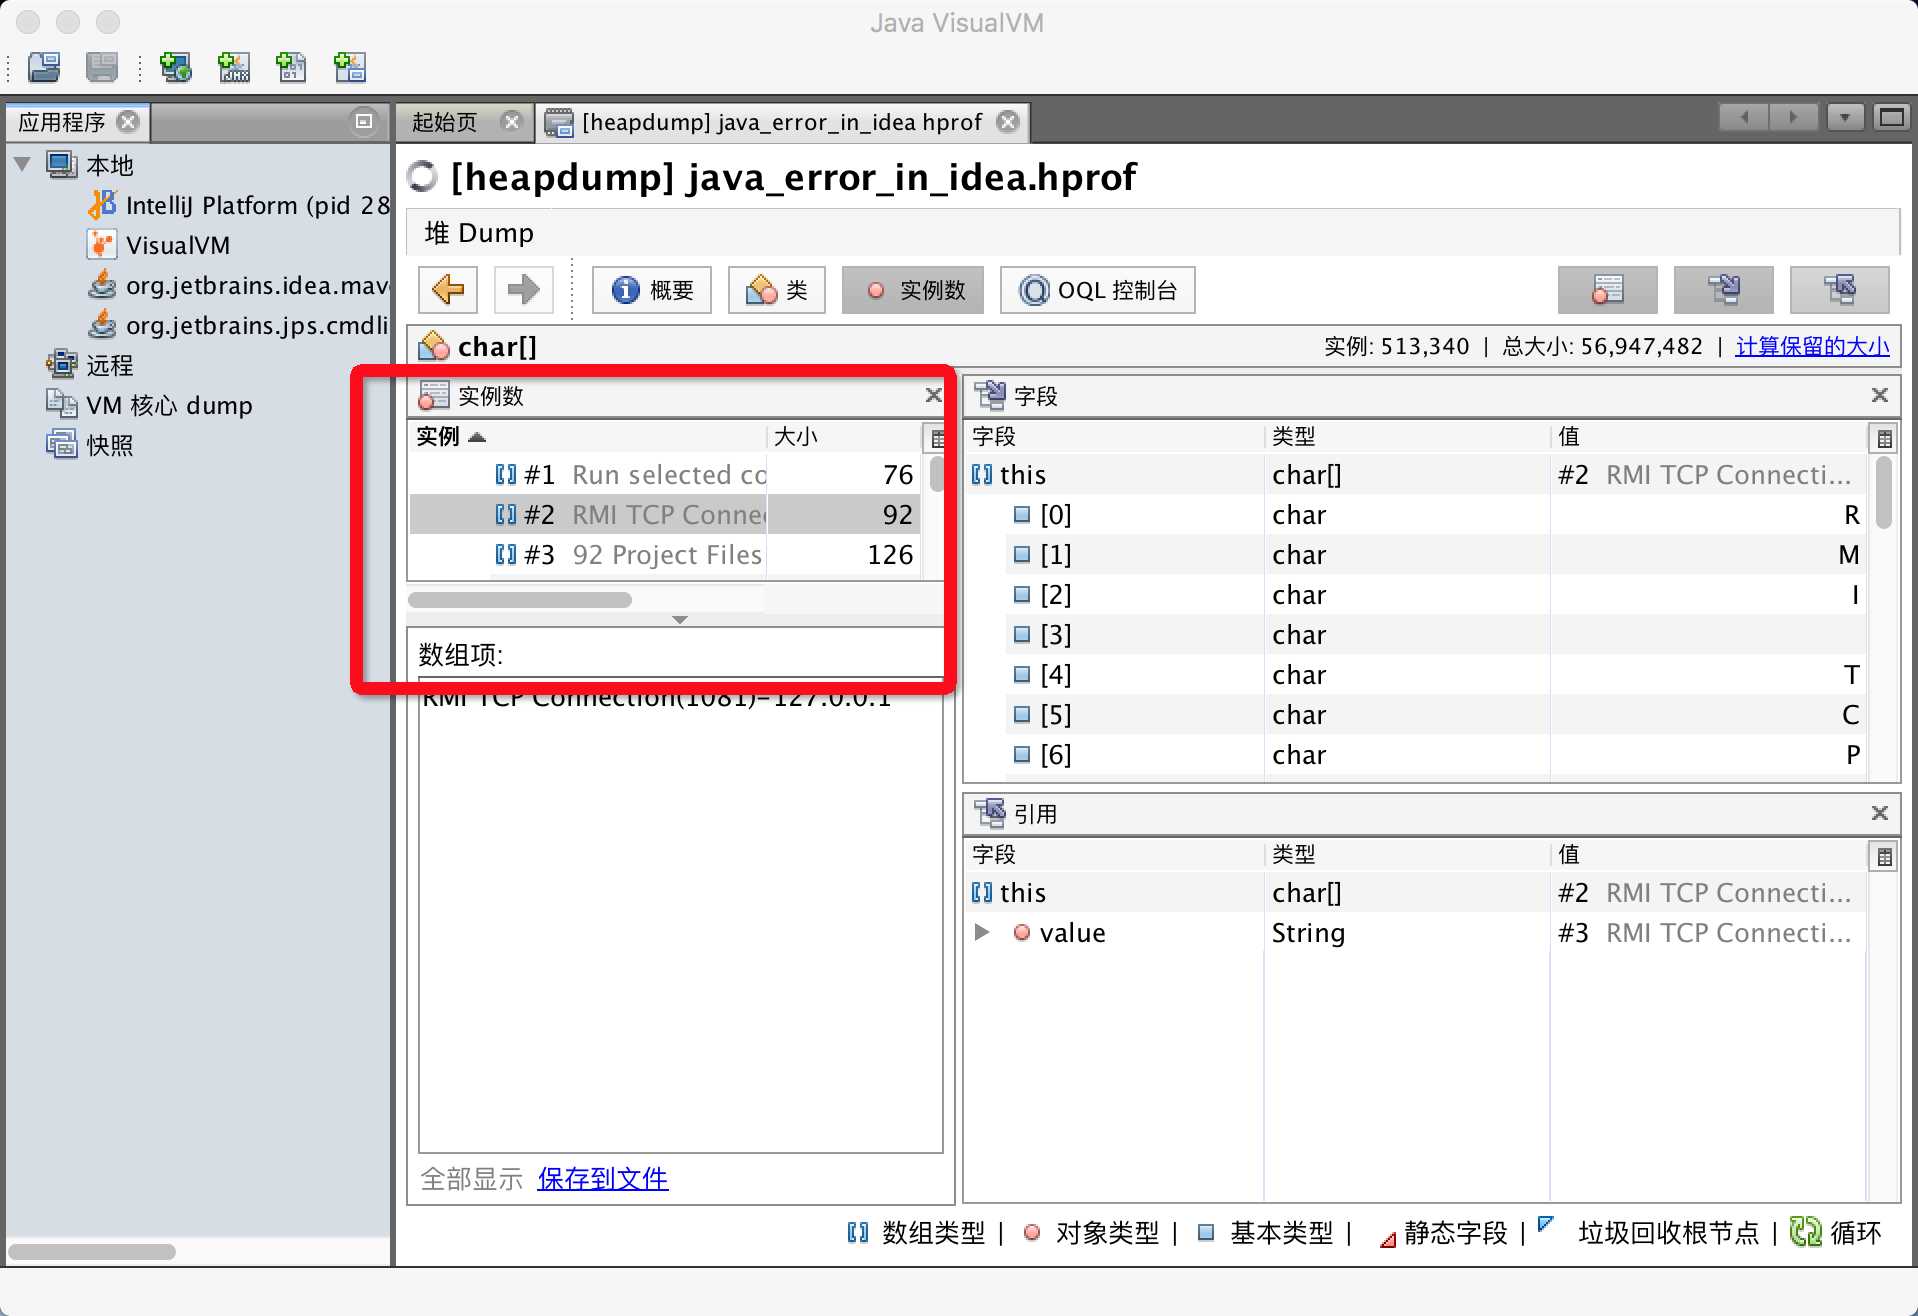The width and height of the screenshot is (1918, 1316).
Task: Click the Add JMX Connection toolbar icon
Action: [234, 67]
